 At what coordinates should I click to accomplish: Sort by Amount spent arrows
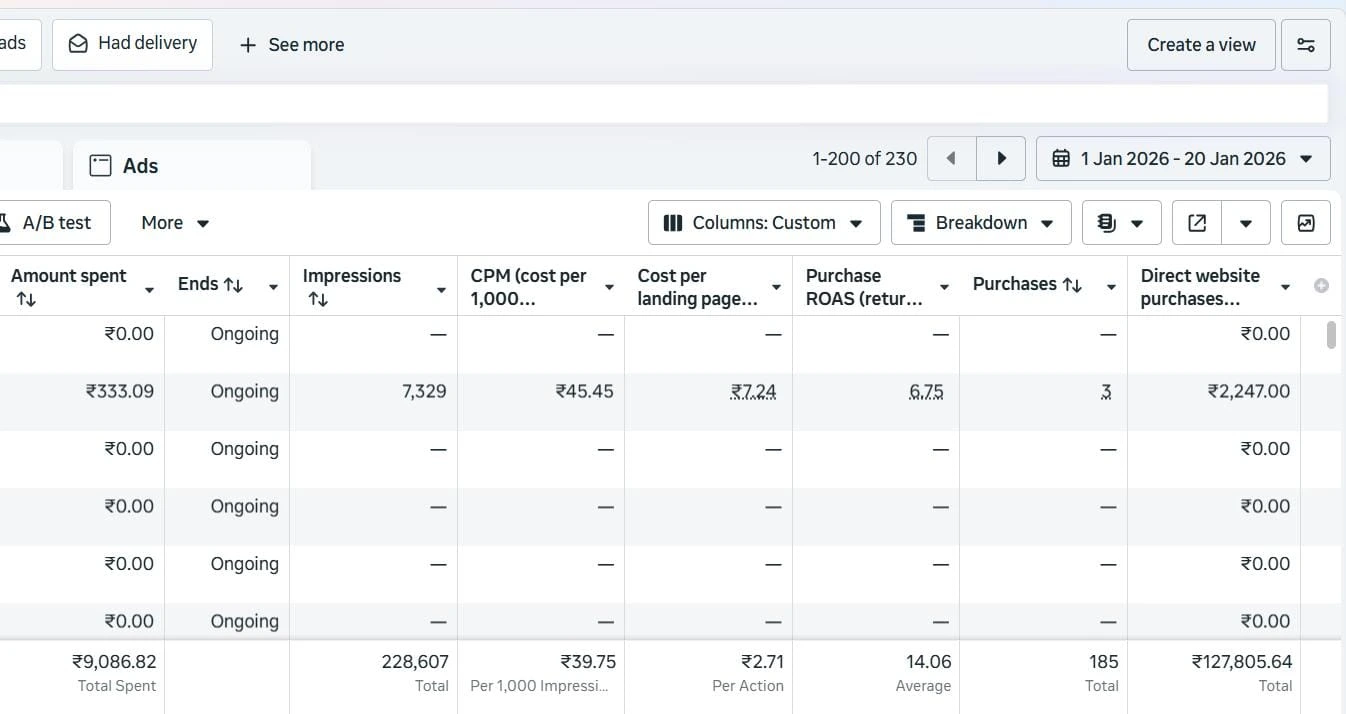tap(26, 299)
